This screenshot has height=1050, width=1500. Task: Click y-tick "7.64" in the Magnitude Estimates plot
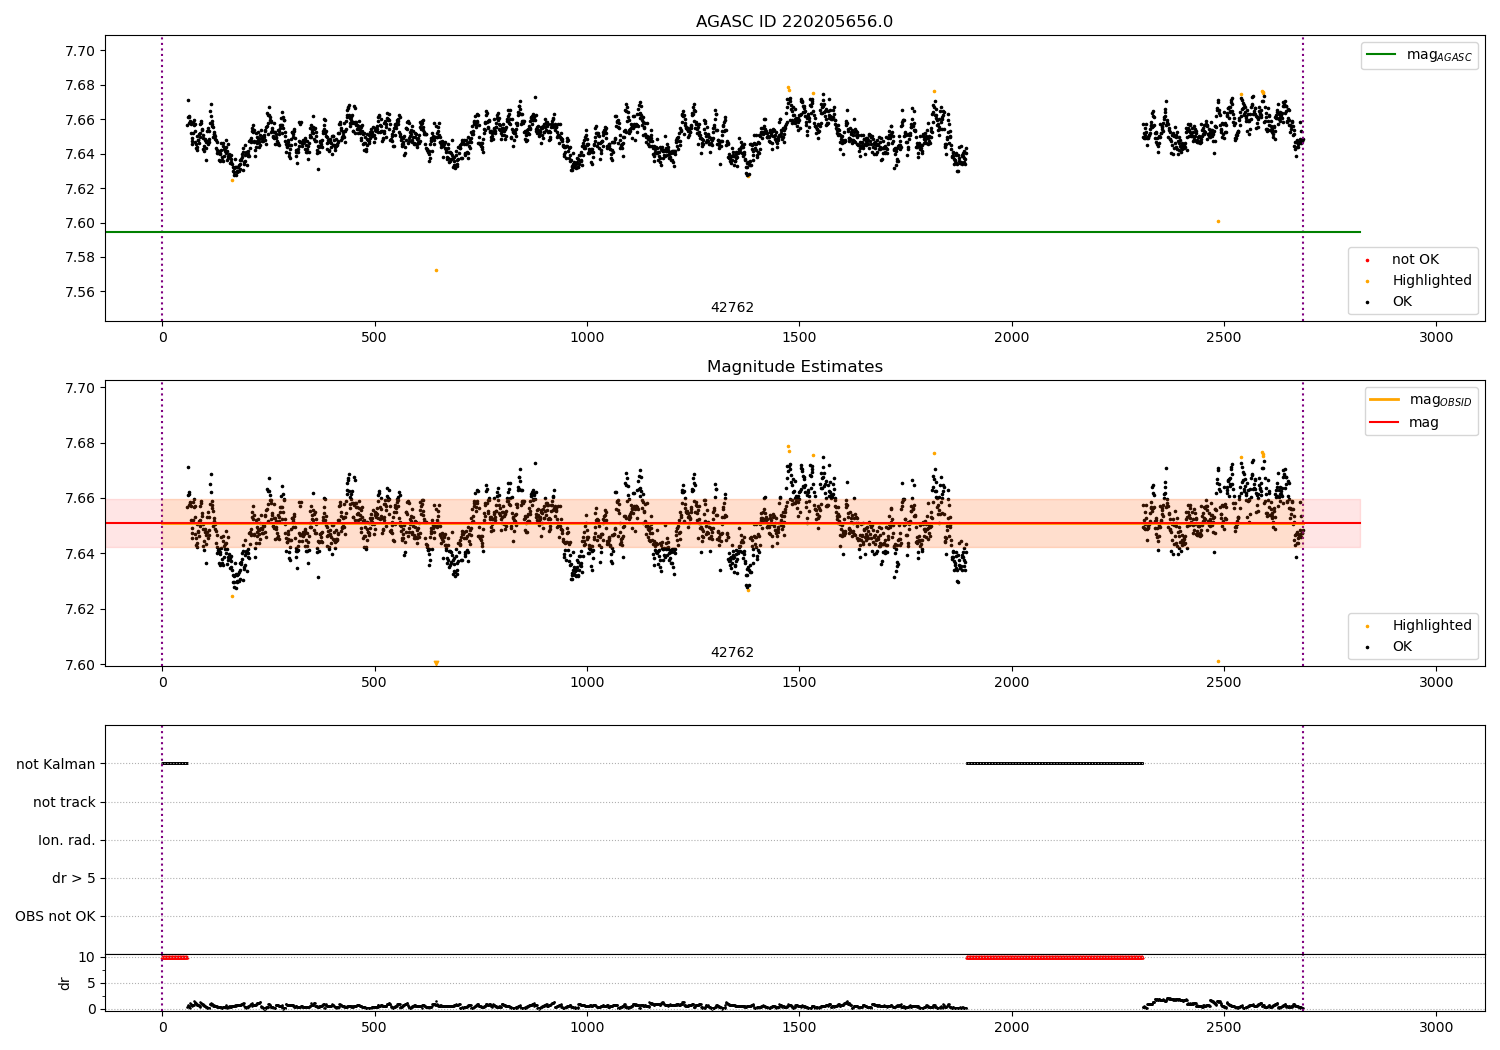(x=79, y=554)
